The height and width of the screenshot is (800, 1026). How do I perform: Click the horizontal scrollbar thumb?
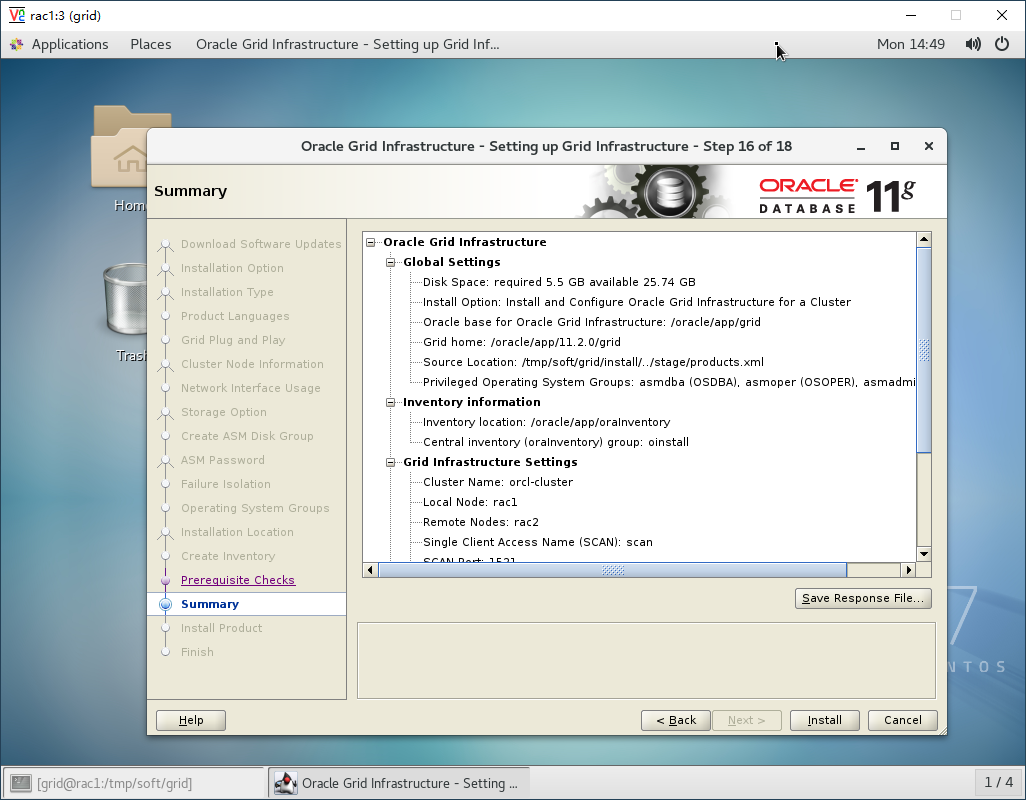click(x=612, y=570)
